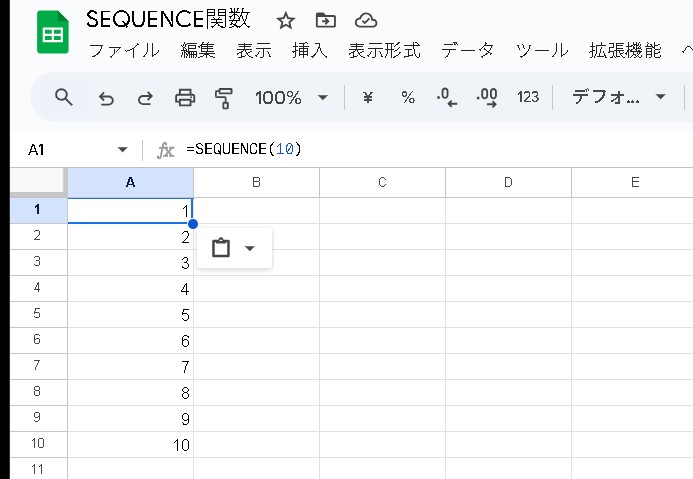This screenshot has width=693, height=479.
Task: Check the cloud save status icon
Action: [366, 21]
